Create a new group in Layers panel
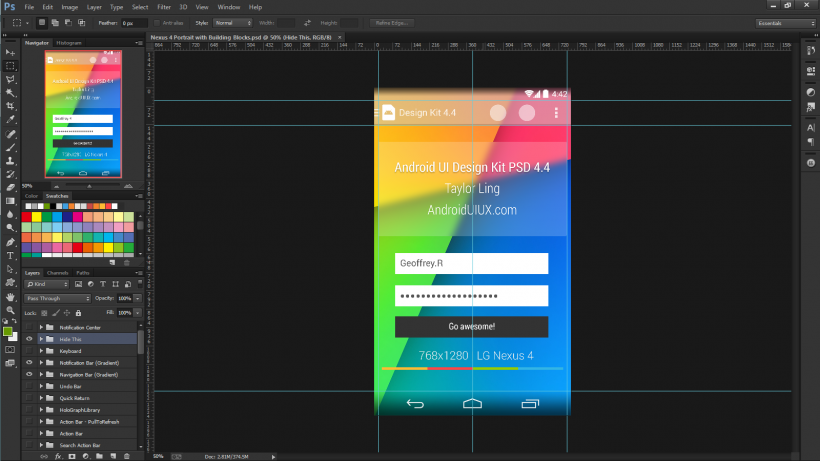 pyautogui.click(x=99, y=456)
